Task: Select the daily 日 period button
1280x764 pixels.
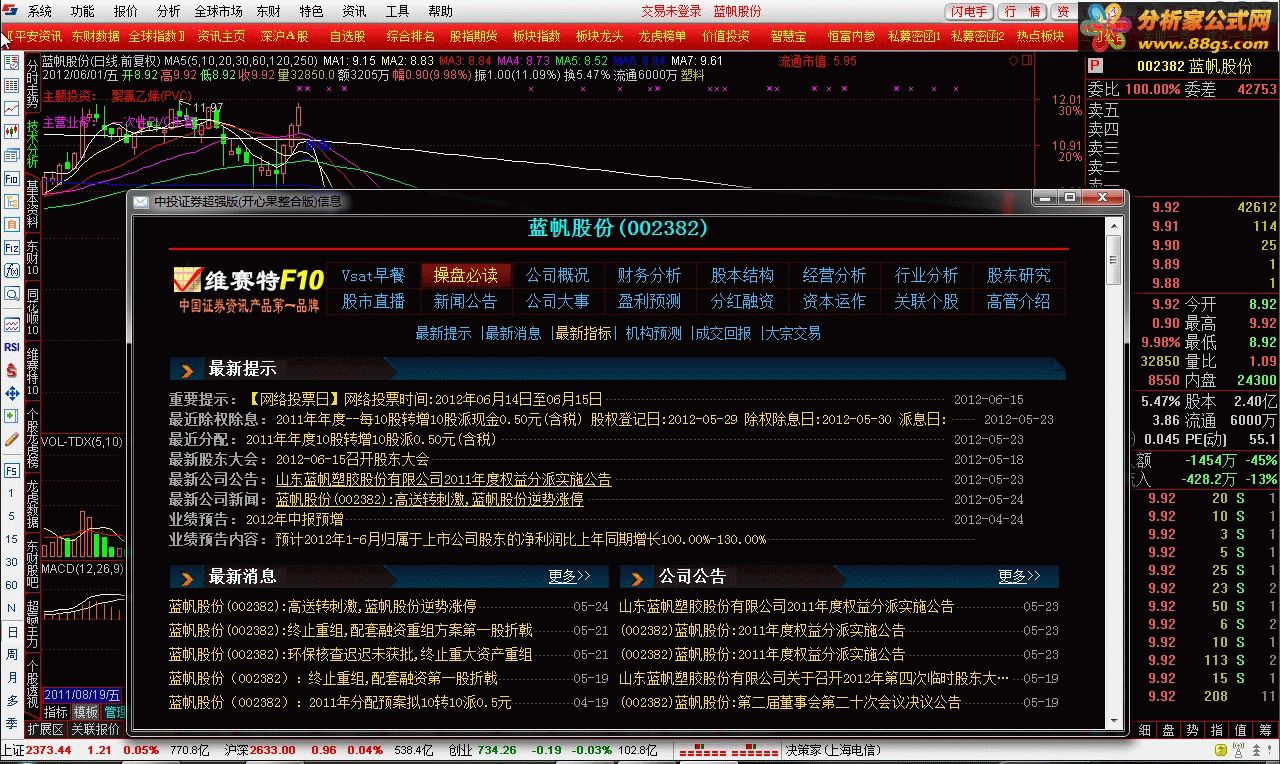Action: (12, 632)
